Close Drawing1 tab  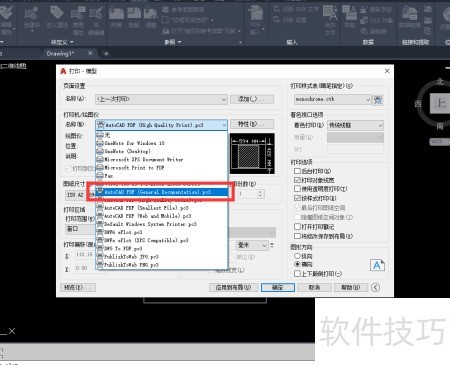(x=90, y=53)
